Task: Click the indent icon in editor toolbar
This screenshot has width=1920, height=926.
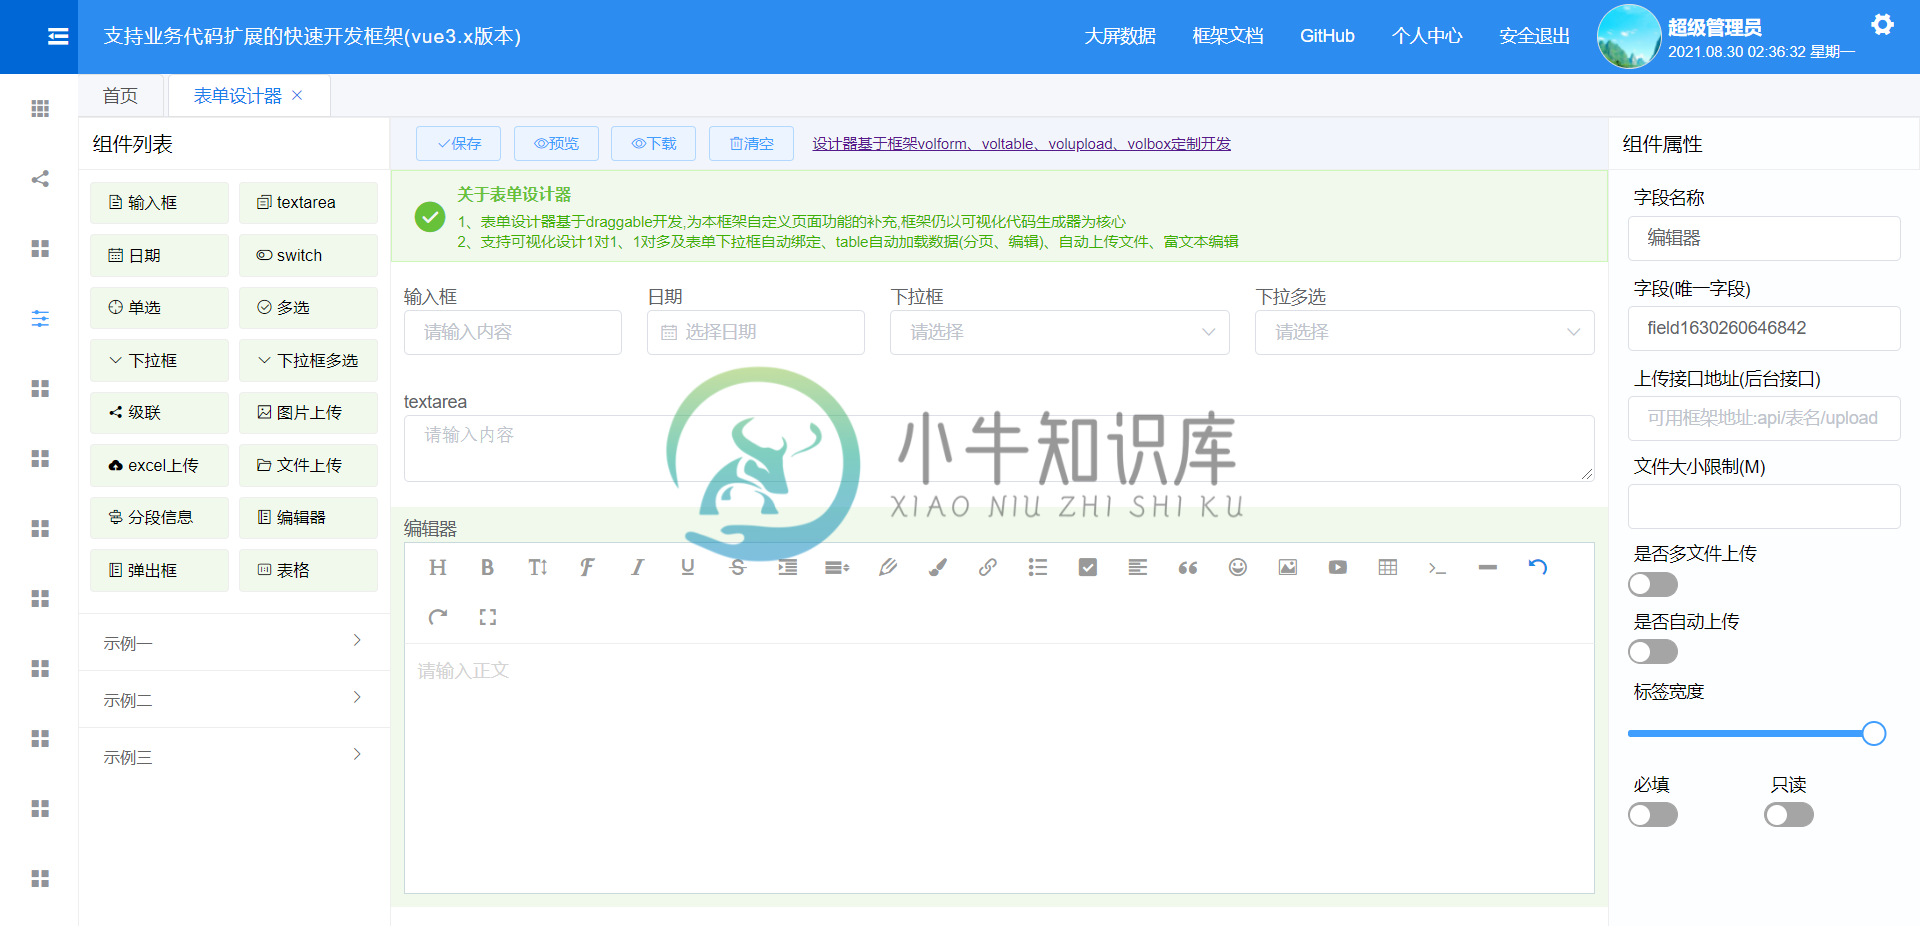Action: click(x=788, y=568)
